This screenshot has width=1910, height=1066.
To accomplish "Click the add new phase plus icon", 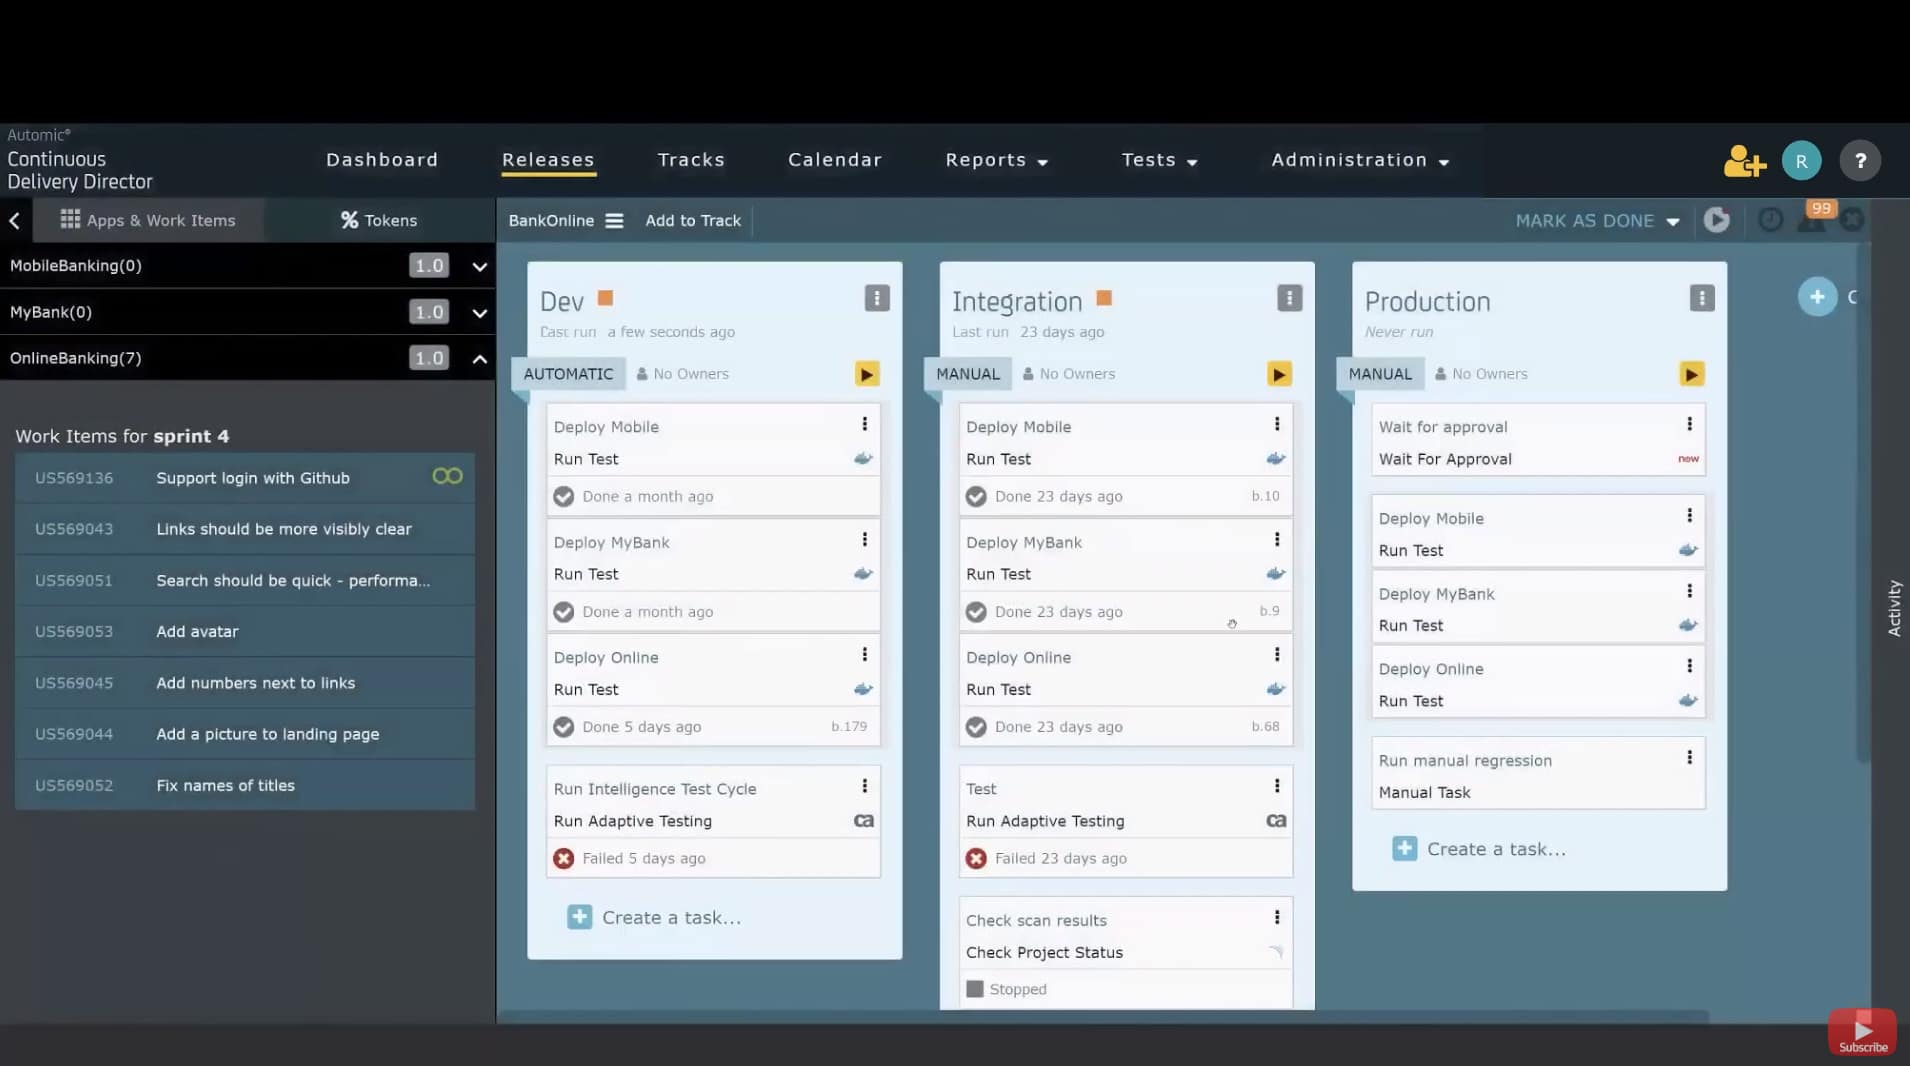I will [x=1817, y=297].
